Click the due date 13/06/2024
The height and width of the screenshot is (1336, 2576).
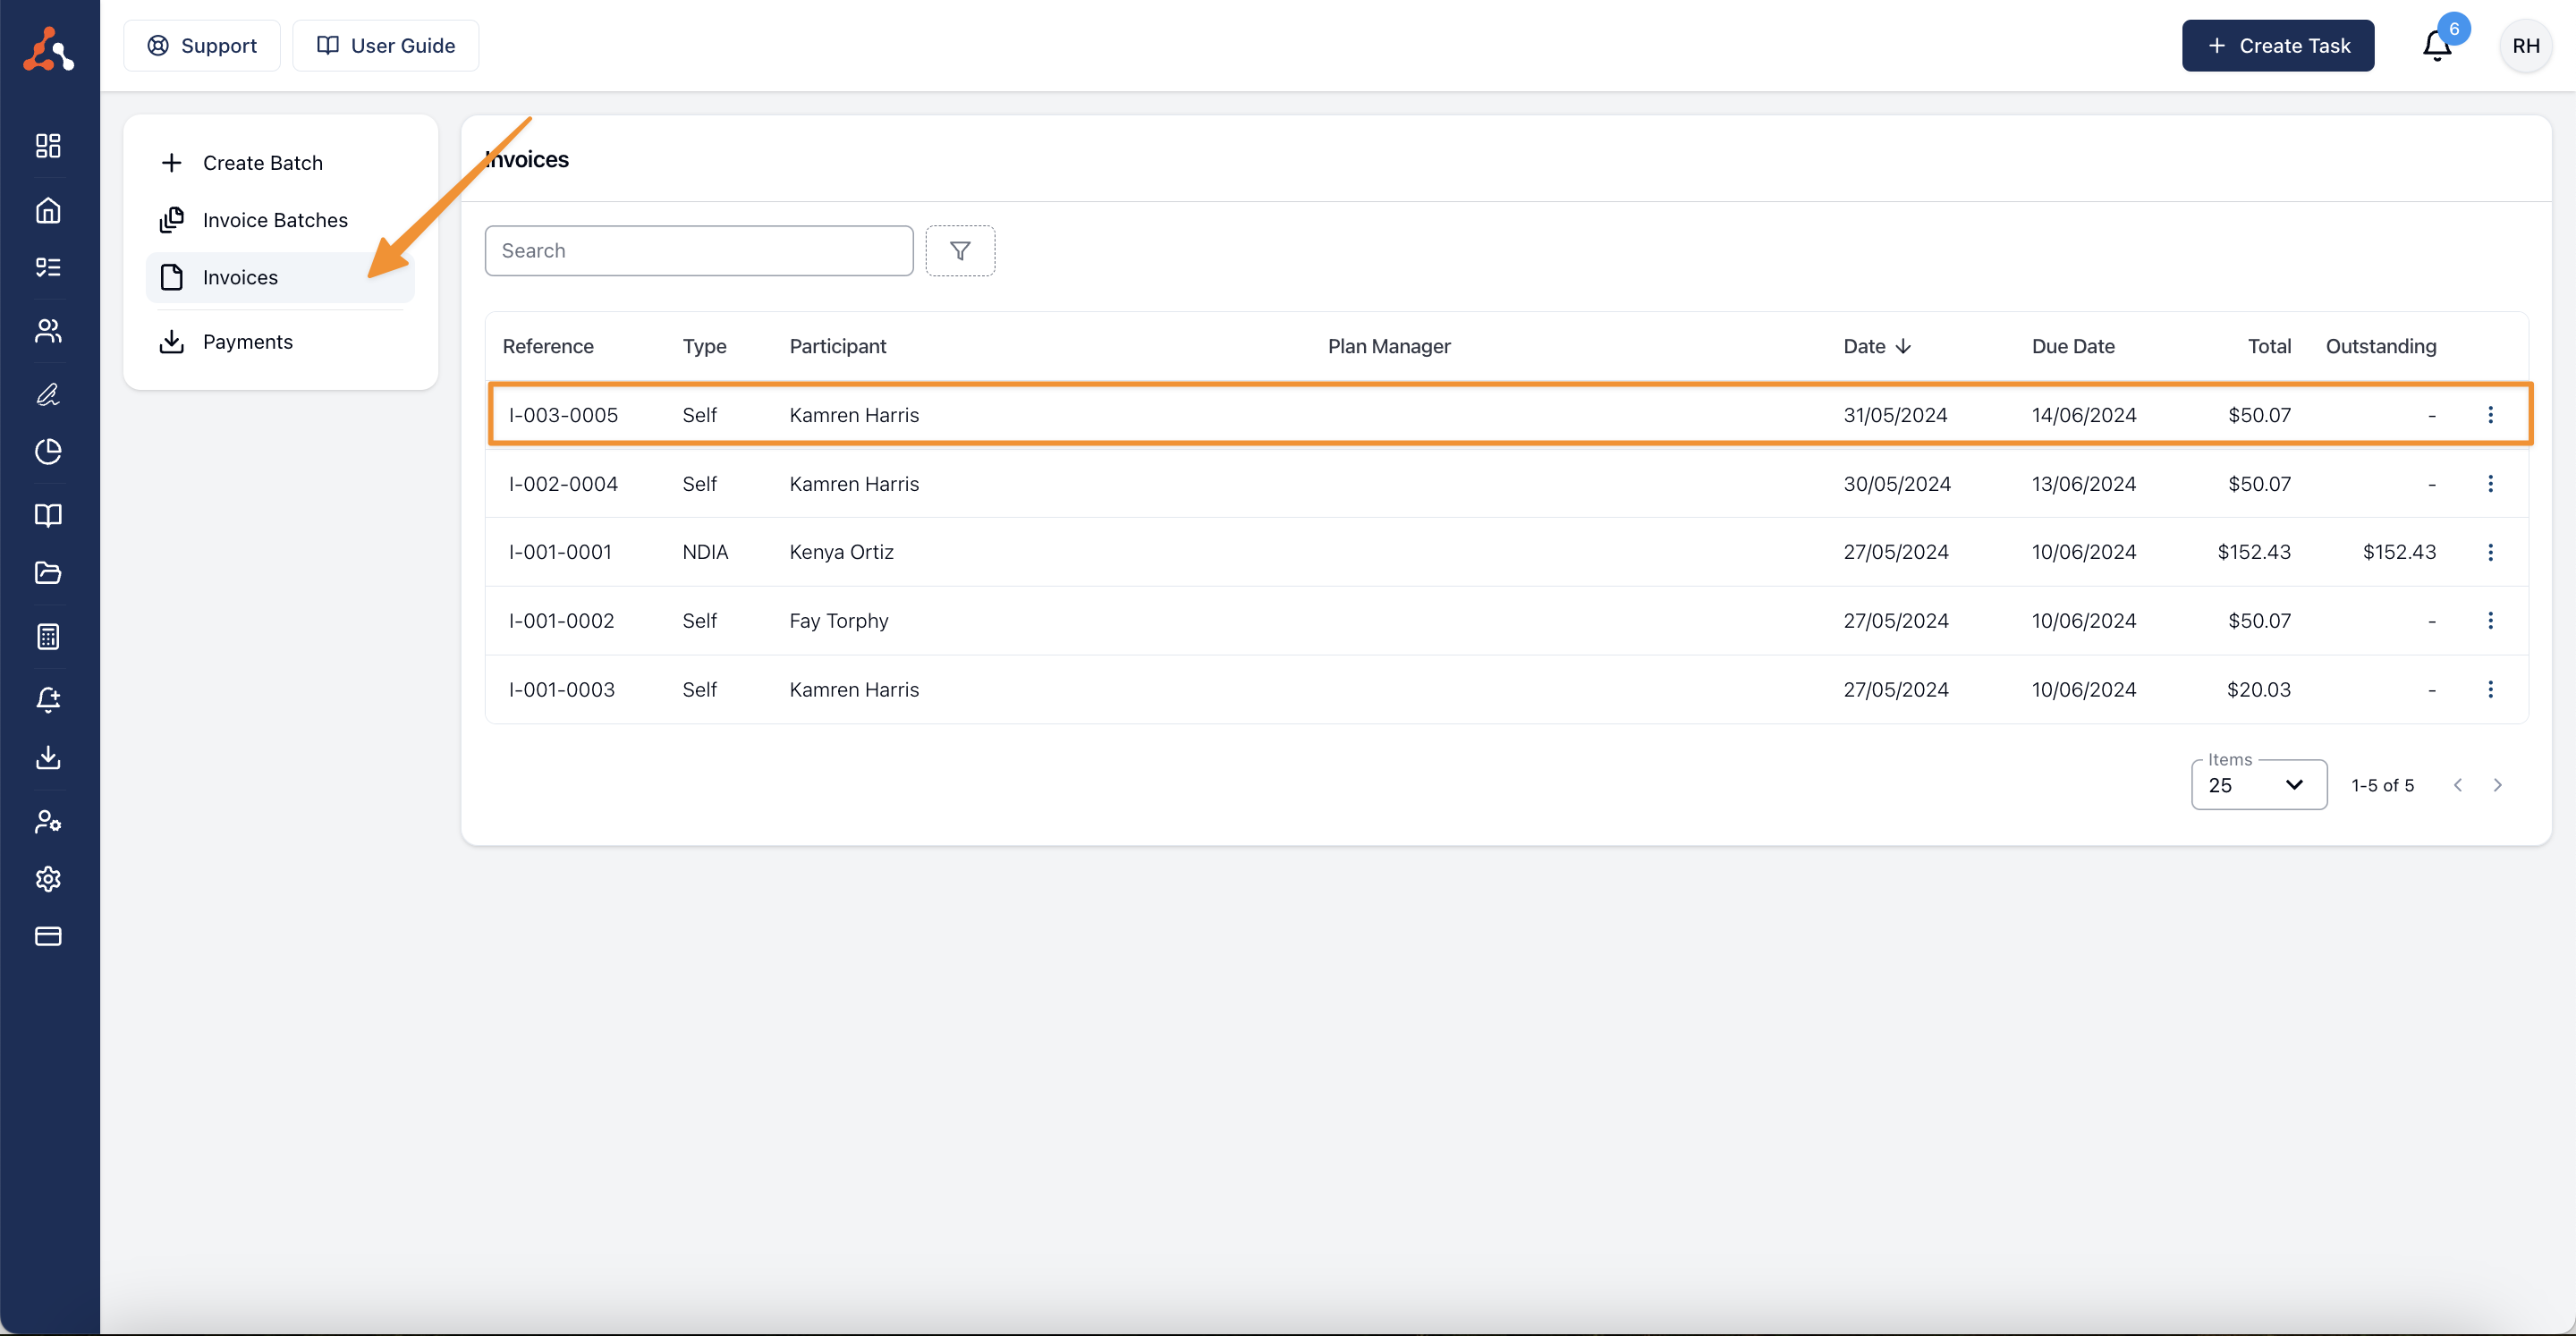pos(2083,483)
